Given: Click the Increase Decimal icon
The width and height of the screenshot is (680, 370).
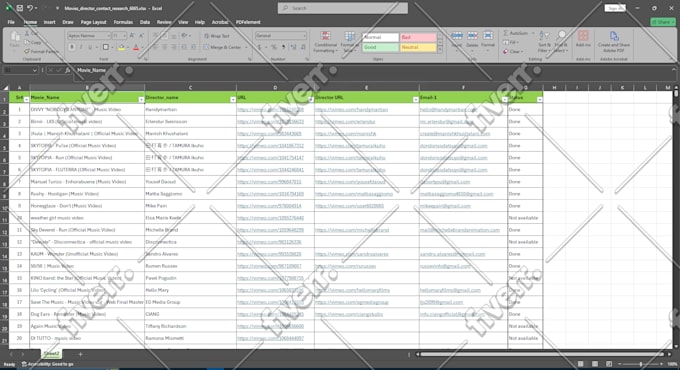Looking at the screenshot, I should (x=294, y=47).
